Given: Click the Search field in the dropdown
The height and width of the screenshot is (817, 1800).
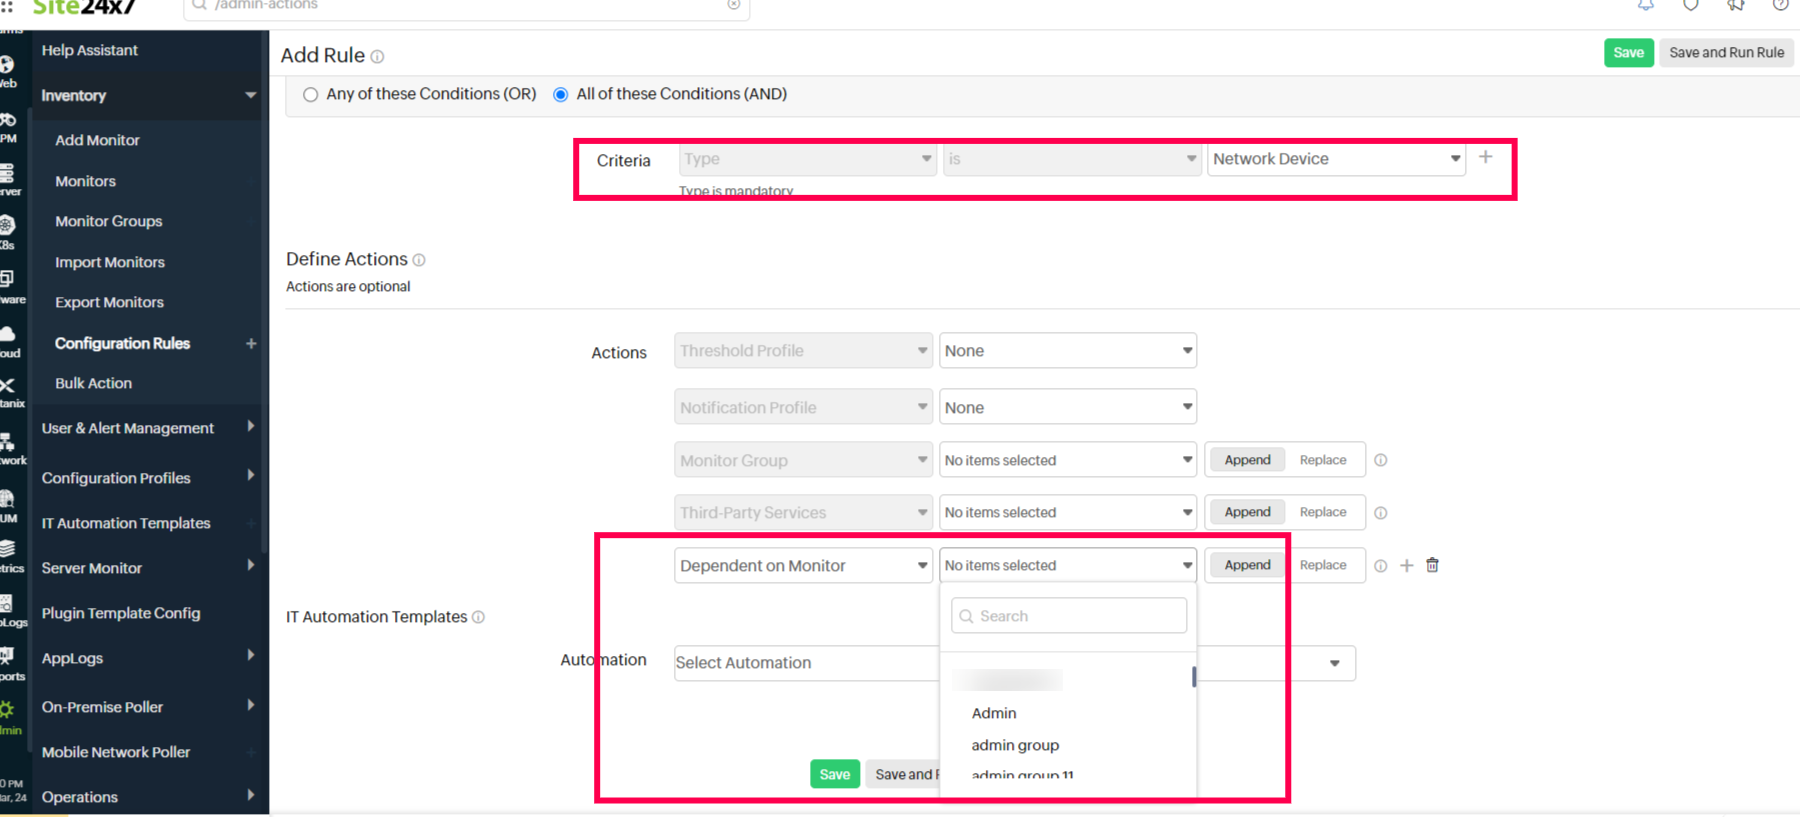Looking at the screenshot, I should point(1069,616).
